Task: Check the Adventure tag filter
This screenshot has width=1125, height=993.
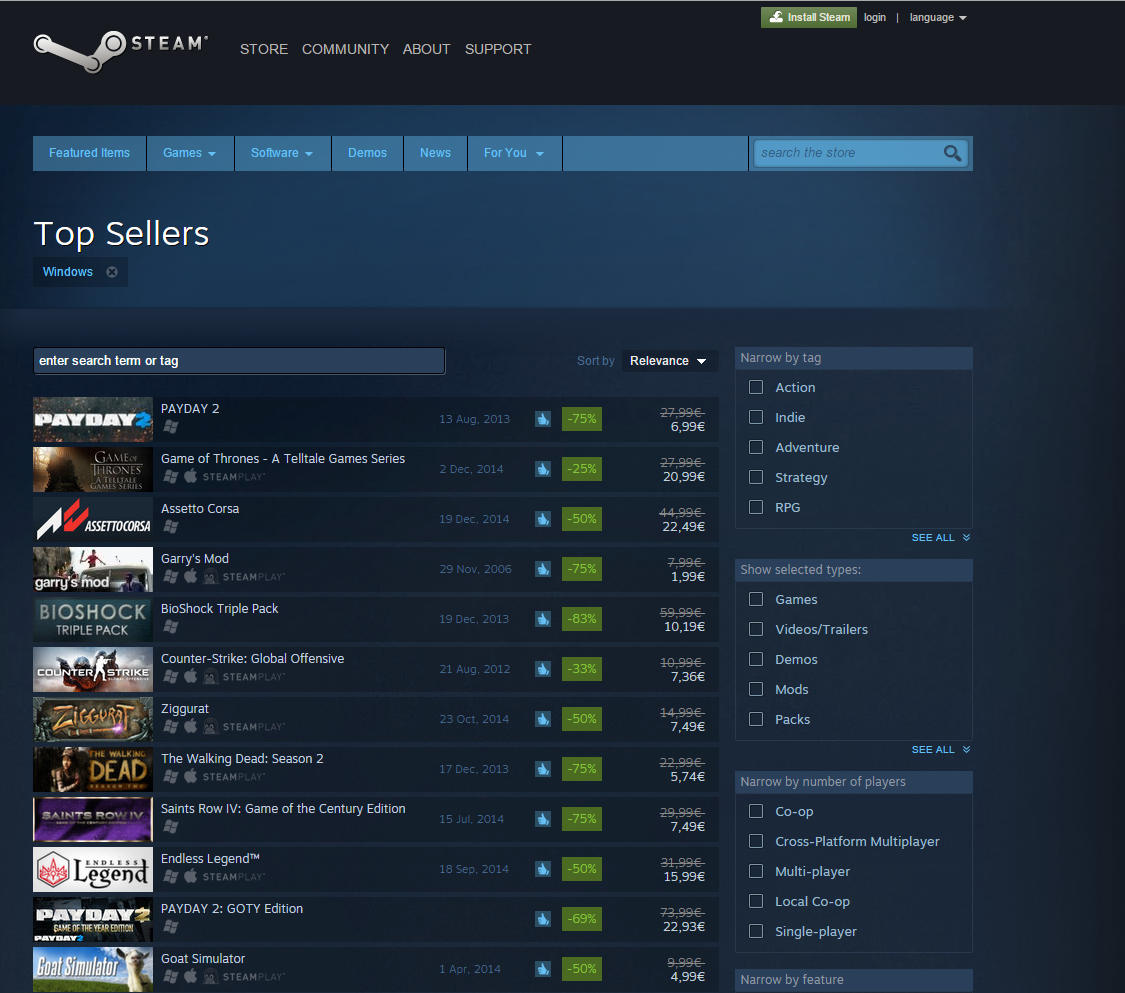Action: click(756, 447)
